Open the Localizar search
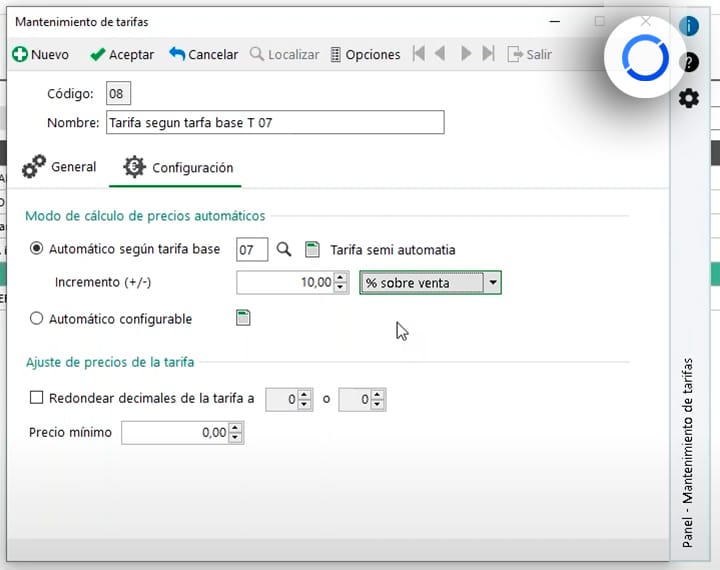Viewport: 720px width, 570px height. tap(284, 54)
